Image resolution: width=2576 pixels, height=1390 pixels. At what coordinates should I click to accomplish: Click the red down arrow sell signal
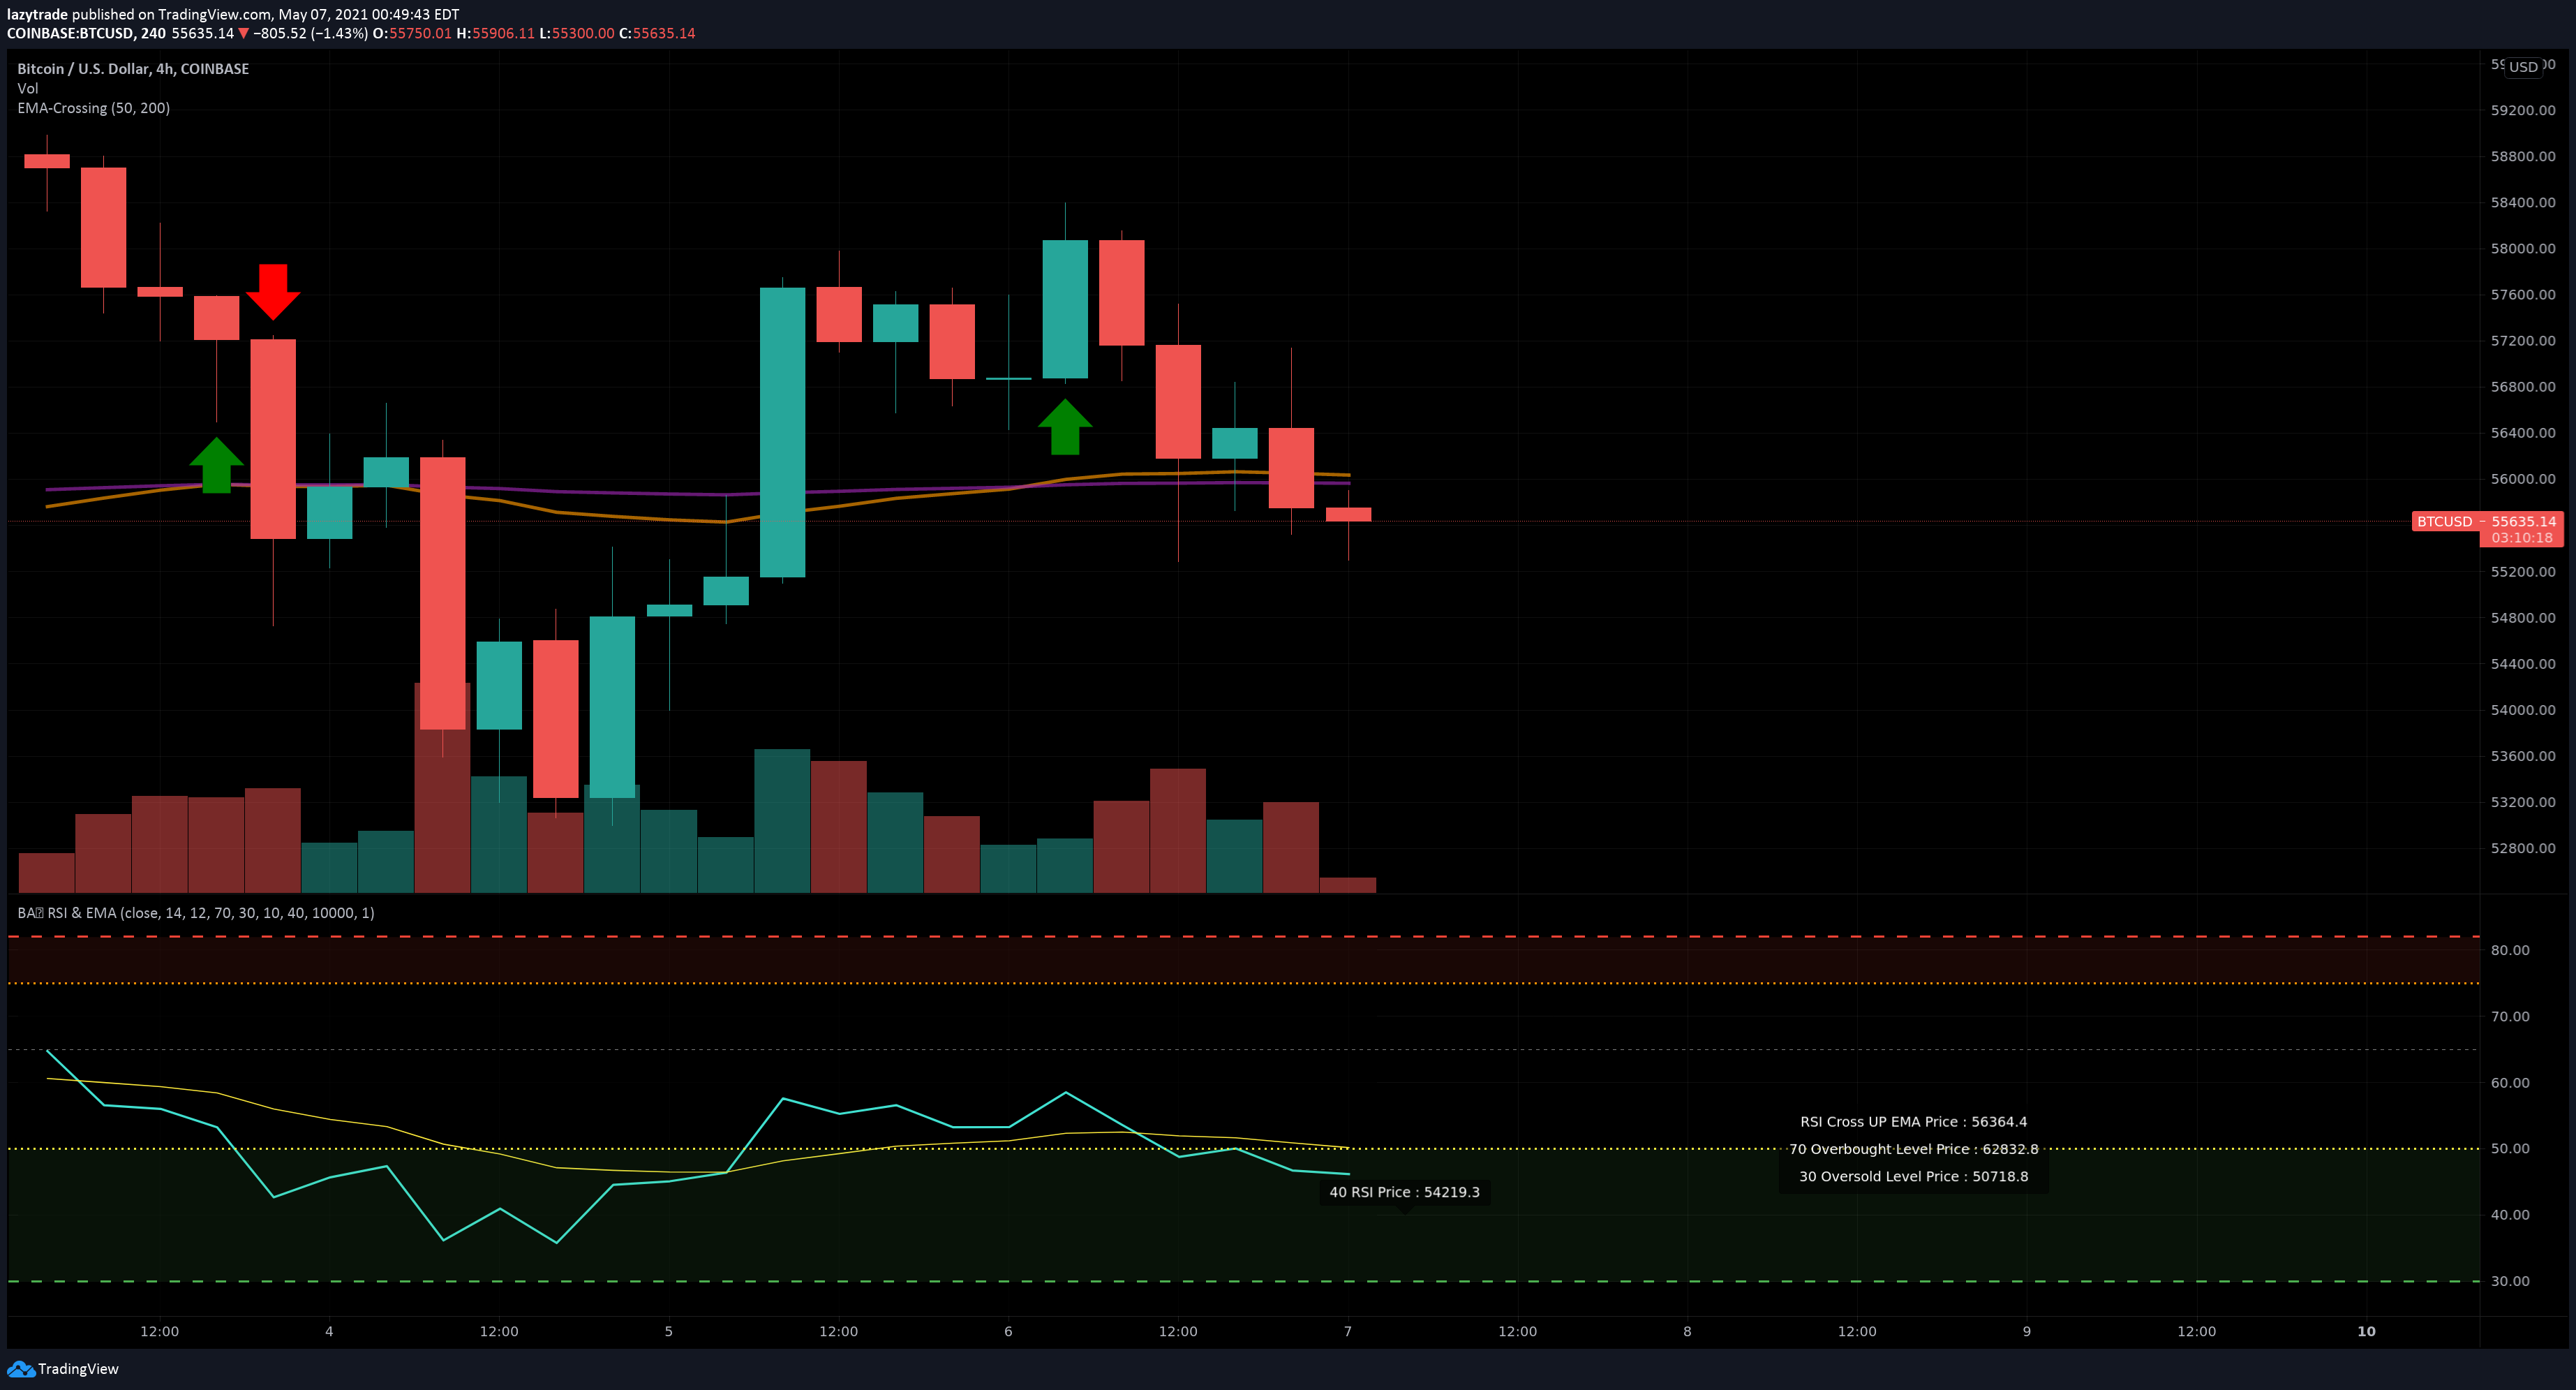pos(273,292)
